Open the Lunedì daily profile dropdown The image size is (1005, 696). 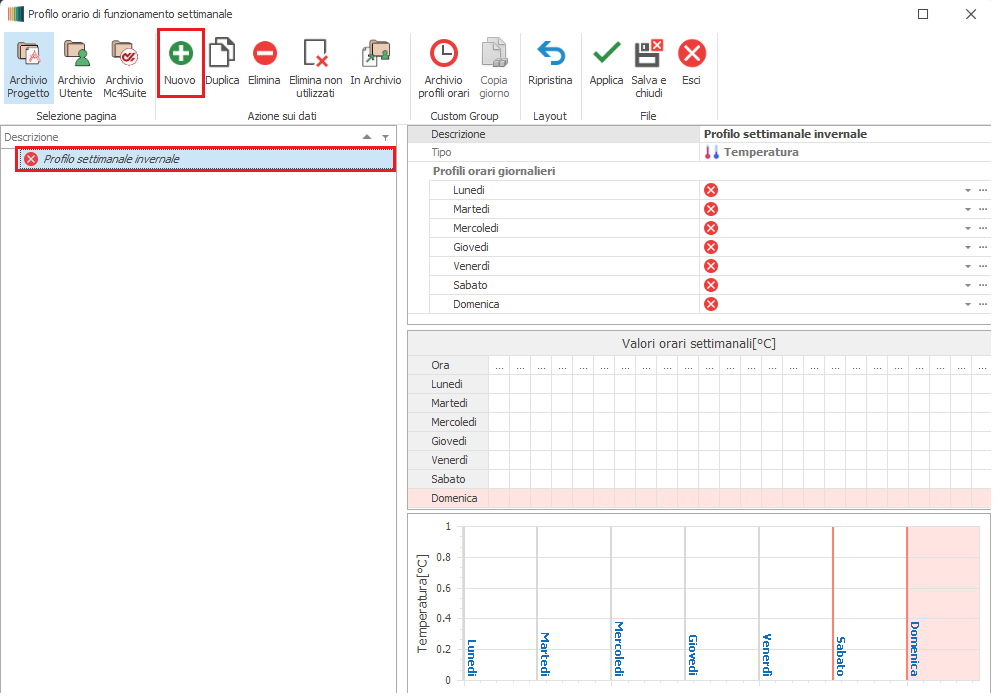[x=967, y=190]
